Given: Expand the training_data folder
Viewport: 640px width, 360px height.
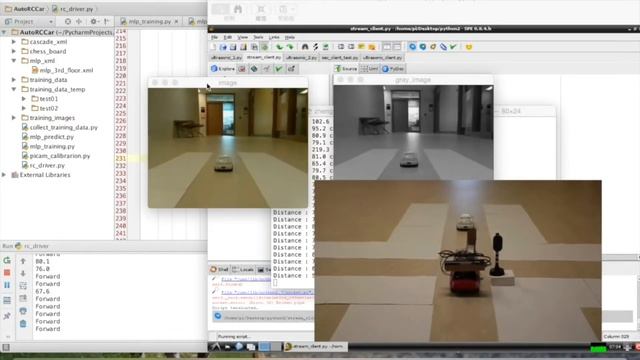Looking at the screenshot, I should [14, 80].
